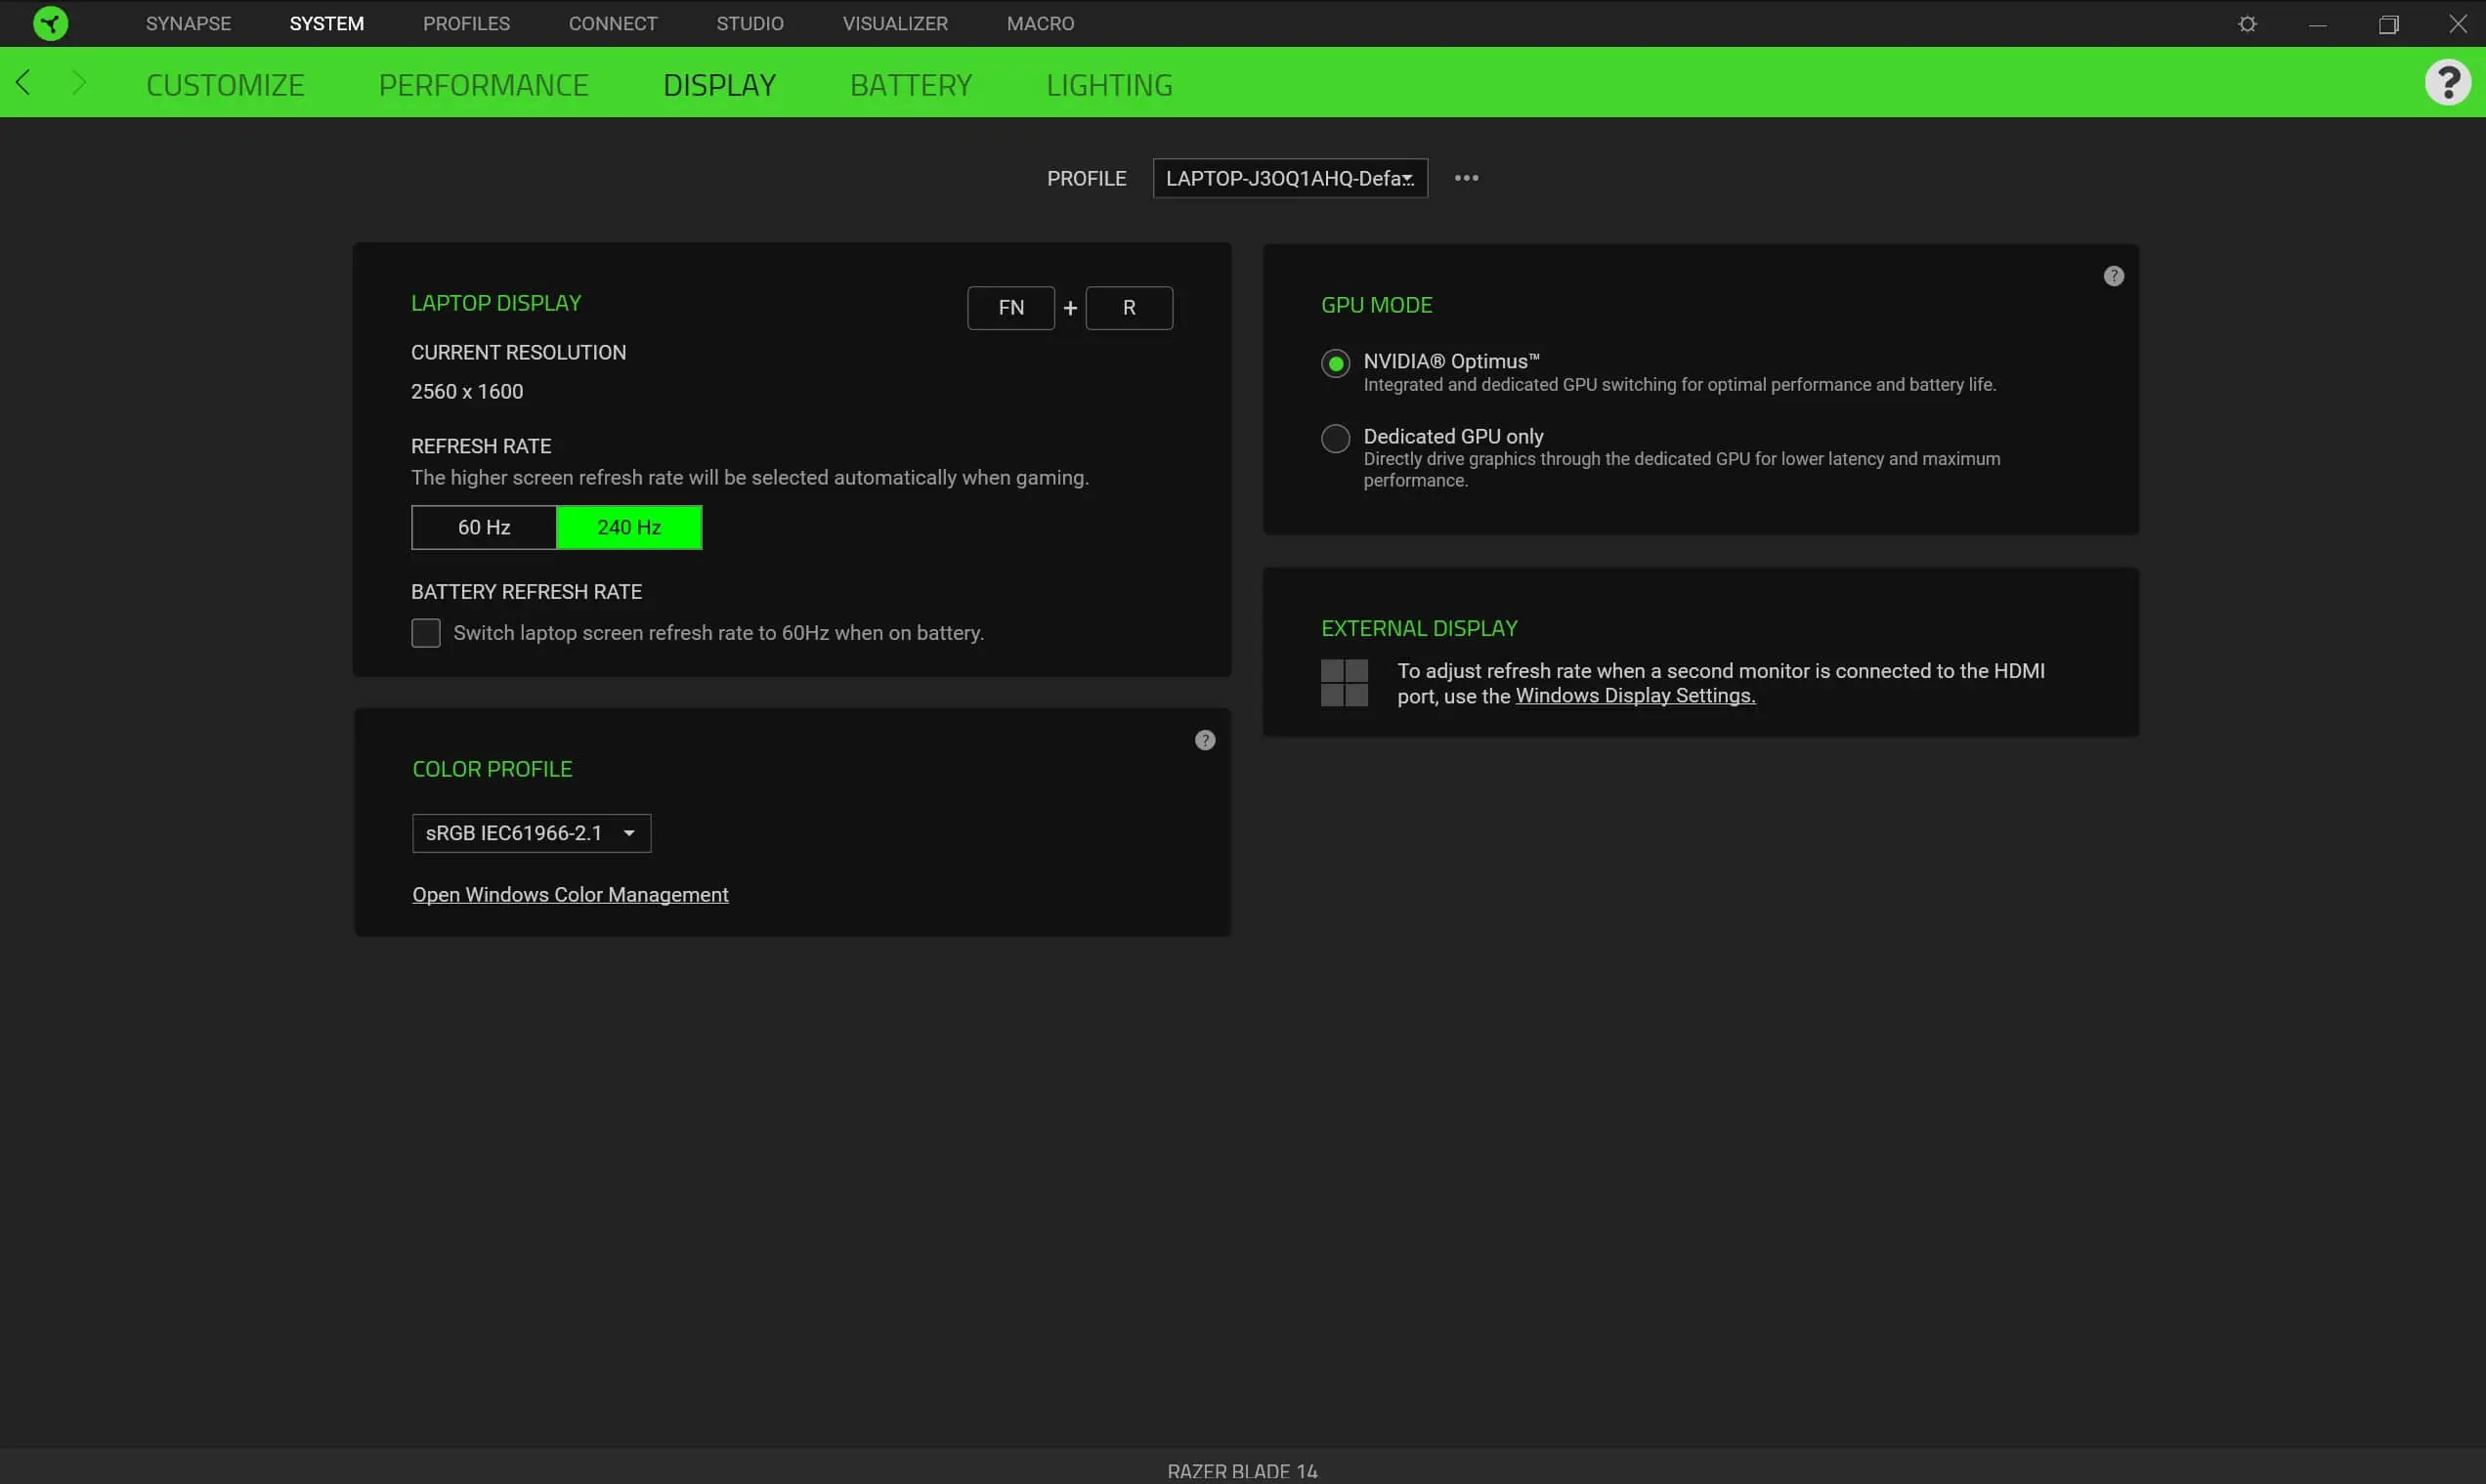Set refresh rate to 60 Hz
2486x1484 pixels.
[484, 527]
